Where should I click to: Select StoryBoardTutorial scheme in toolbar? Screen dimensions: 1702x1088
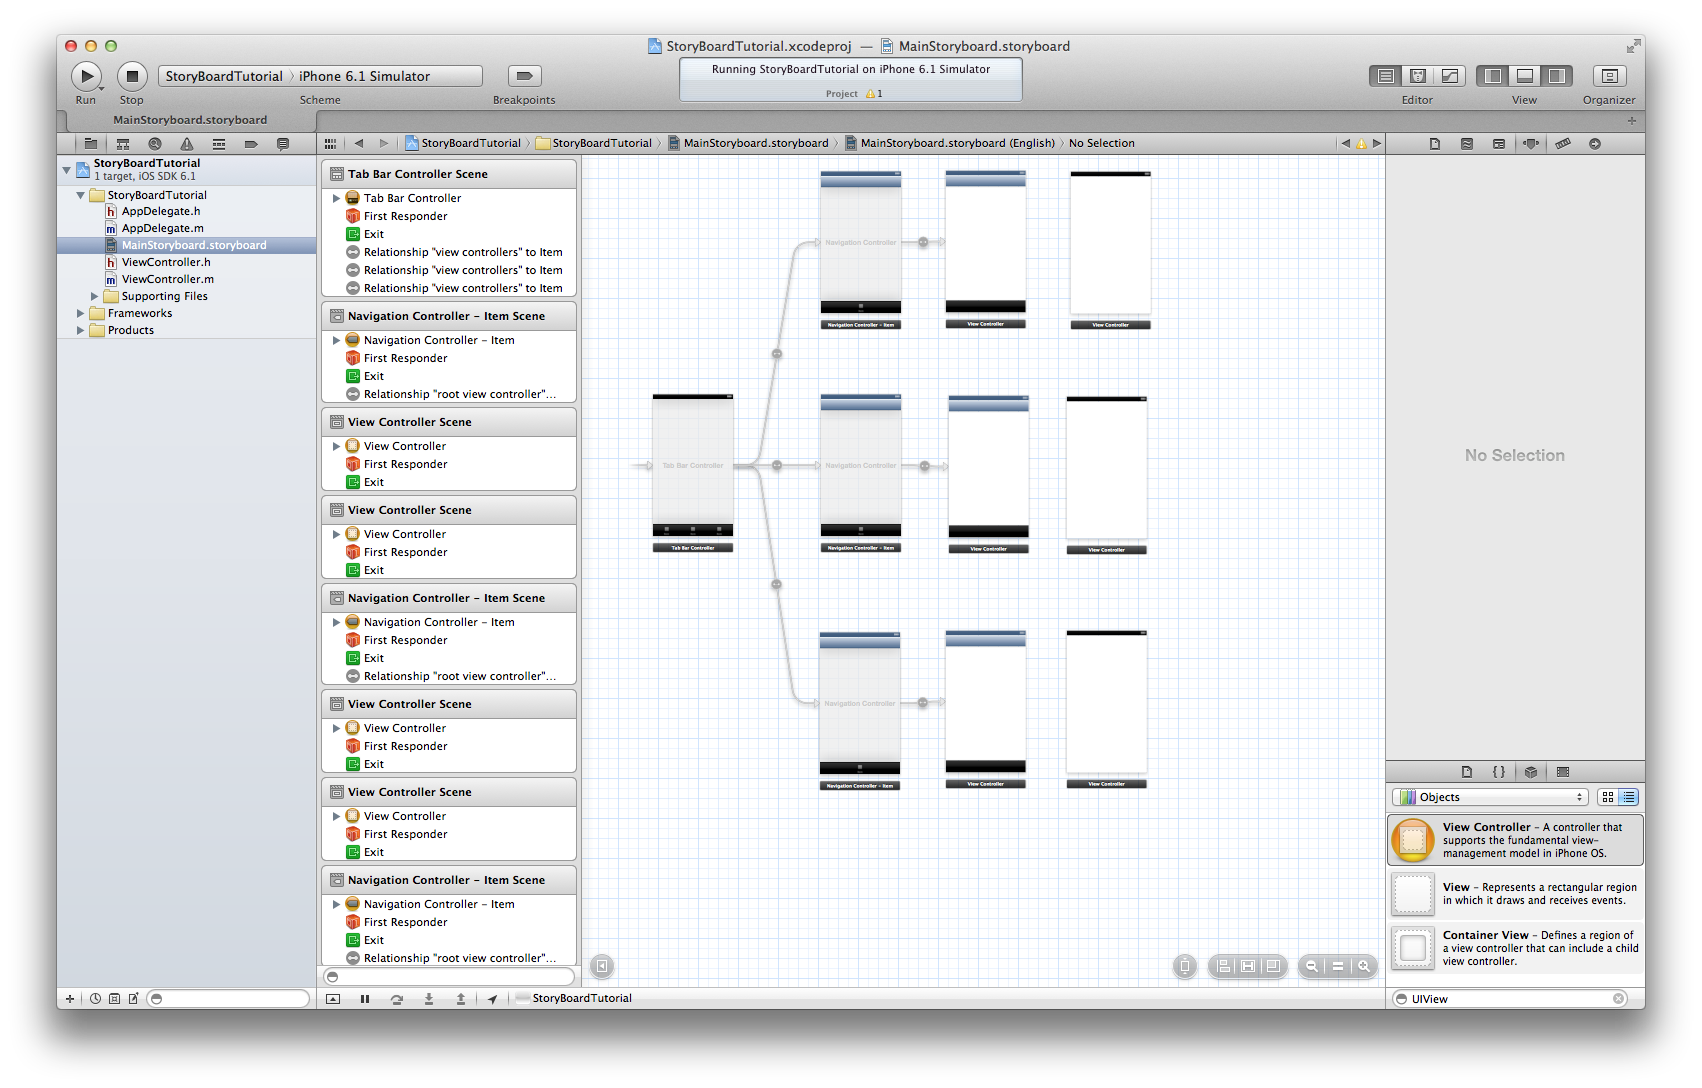pos(224,76)
